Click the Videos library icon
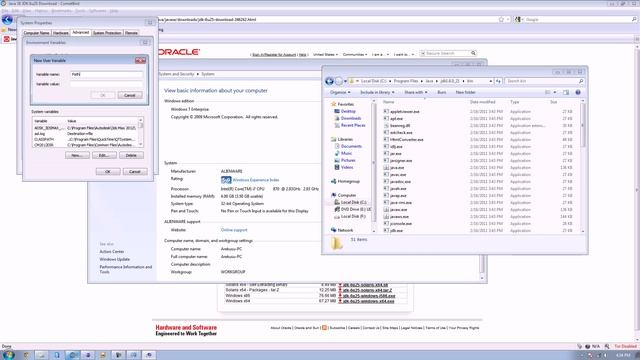The height and width of the screenshot is (360, 640). click(x=337, y=167)
